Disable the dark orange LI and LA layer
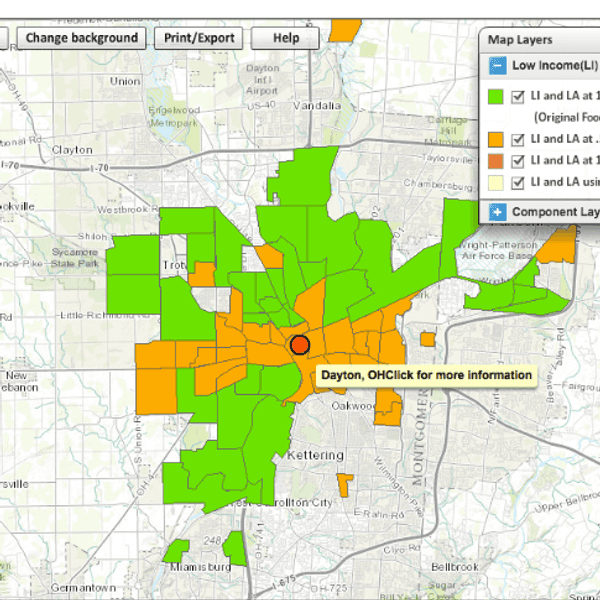Viewport: 600px width, 600px height. point(518,160)
